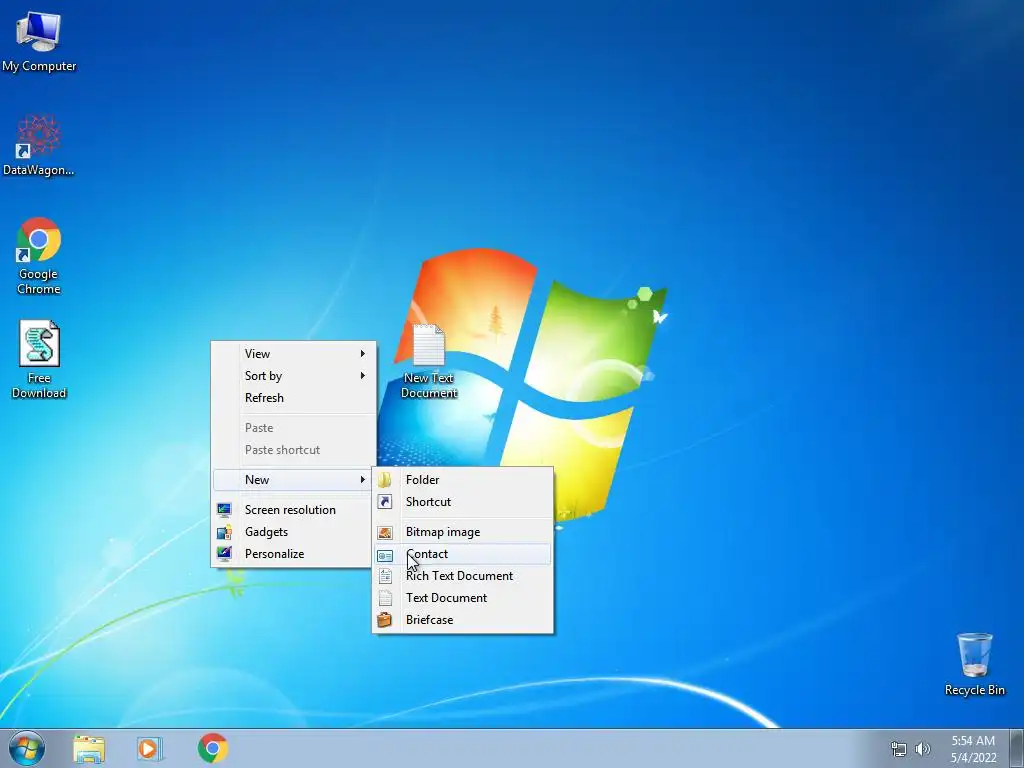
Task: Open the taskbar clock showing 5:54 AM
Action: point(973,749)
